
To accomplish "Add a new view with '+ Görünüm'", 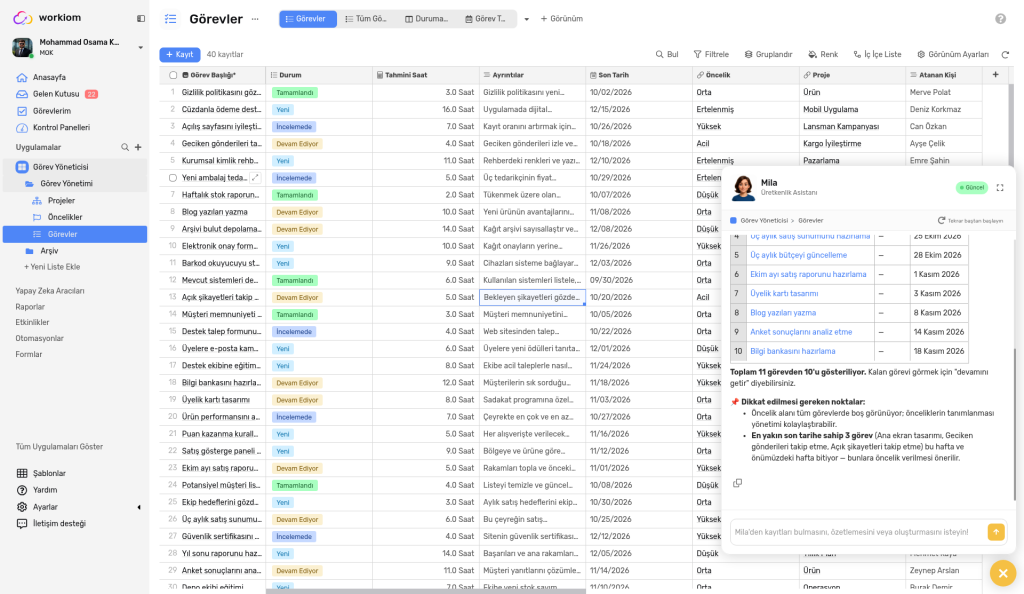I will pyautogui.click(x=562, y=19).
